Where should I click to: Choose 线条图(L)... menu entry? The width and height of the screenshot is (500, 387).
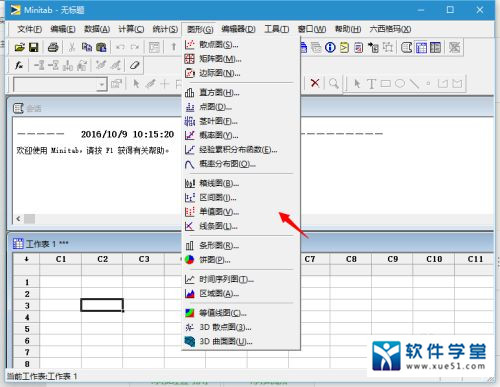[x=241, y=226]
